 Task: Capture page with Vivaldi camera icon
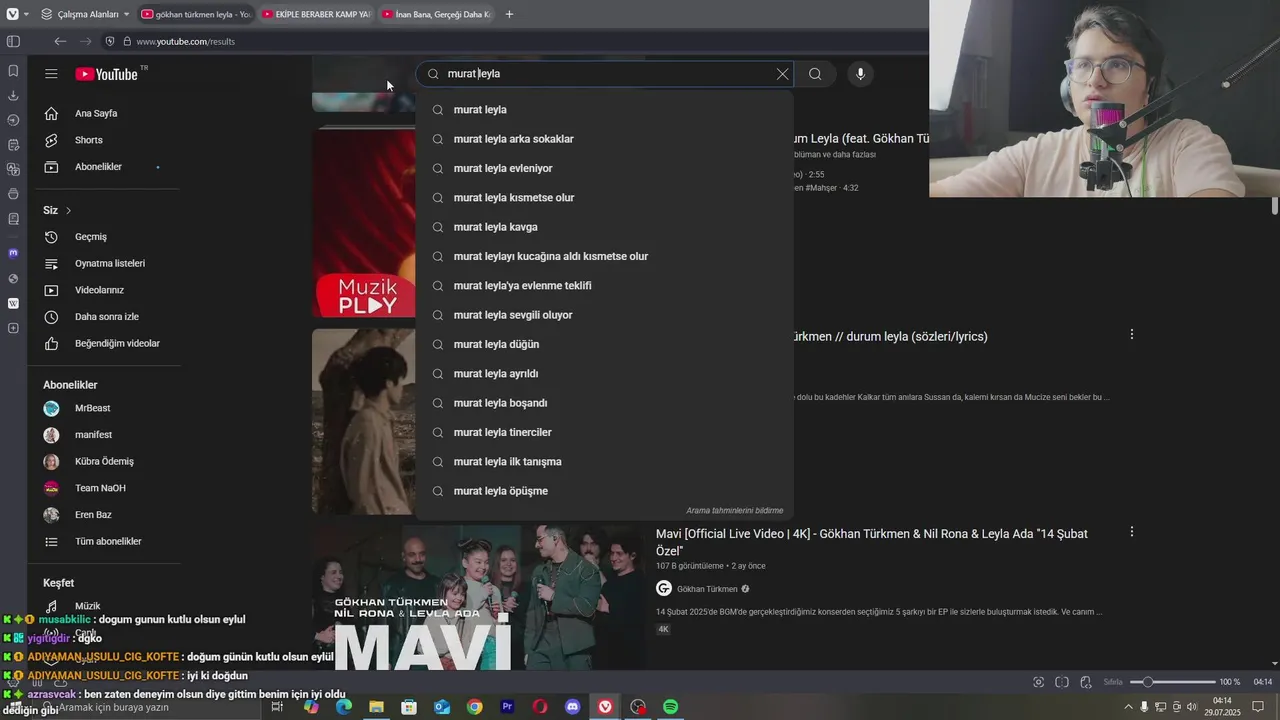click(x=1039, y=682)
